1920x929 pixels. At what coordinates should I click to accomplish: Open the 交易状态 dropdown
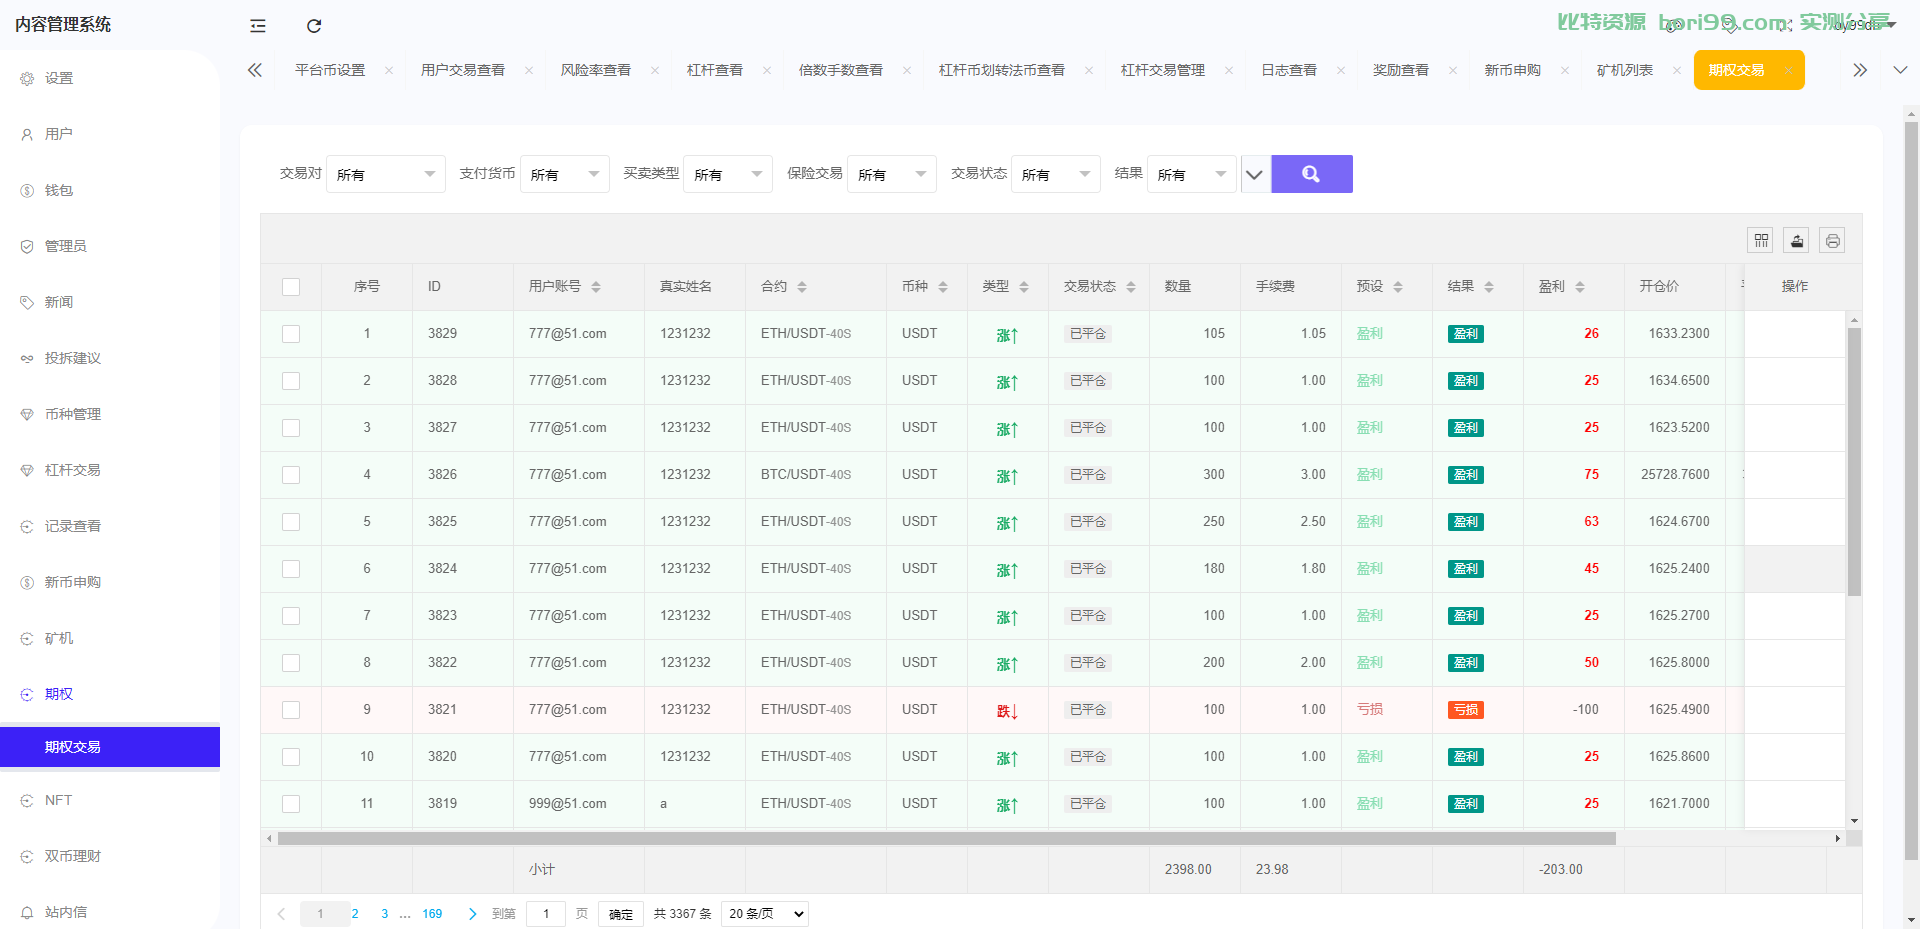click(1056, 174)
